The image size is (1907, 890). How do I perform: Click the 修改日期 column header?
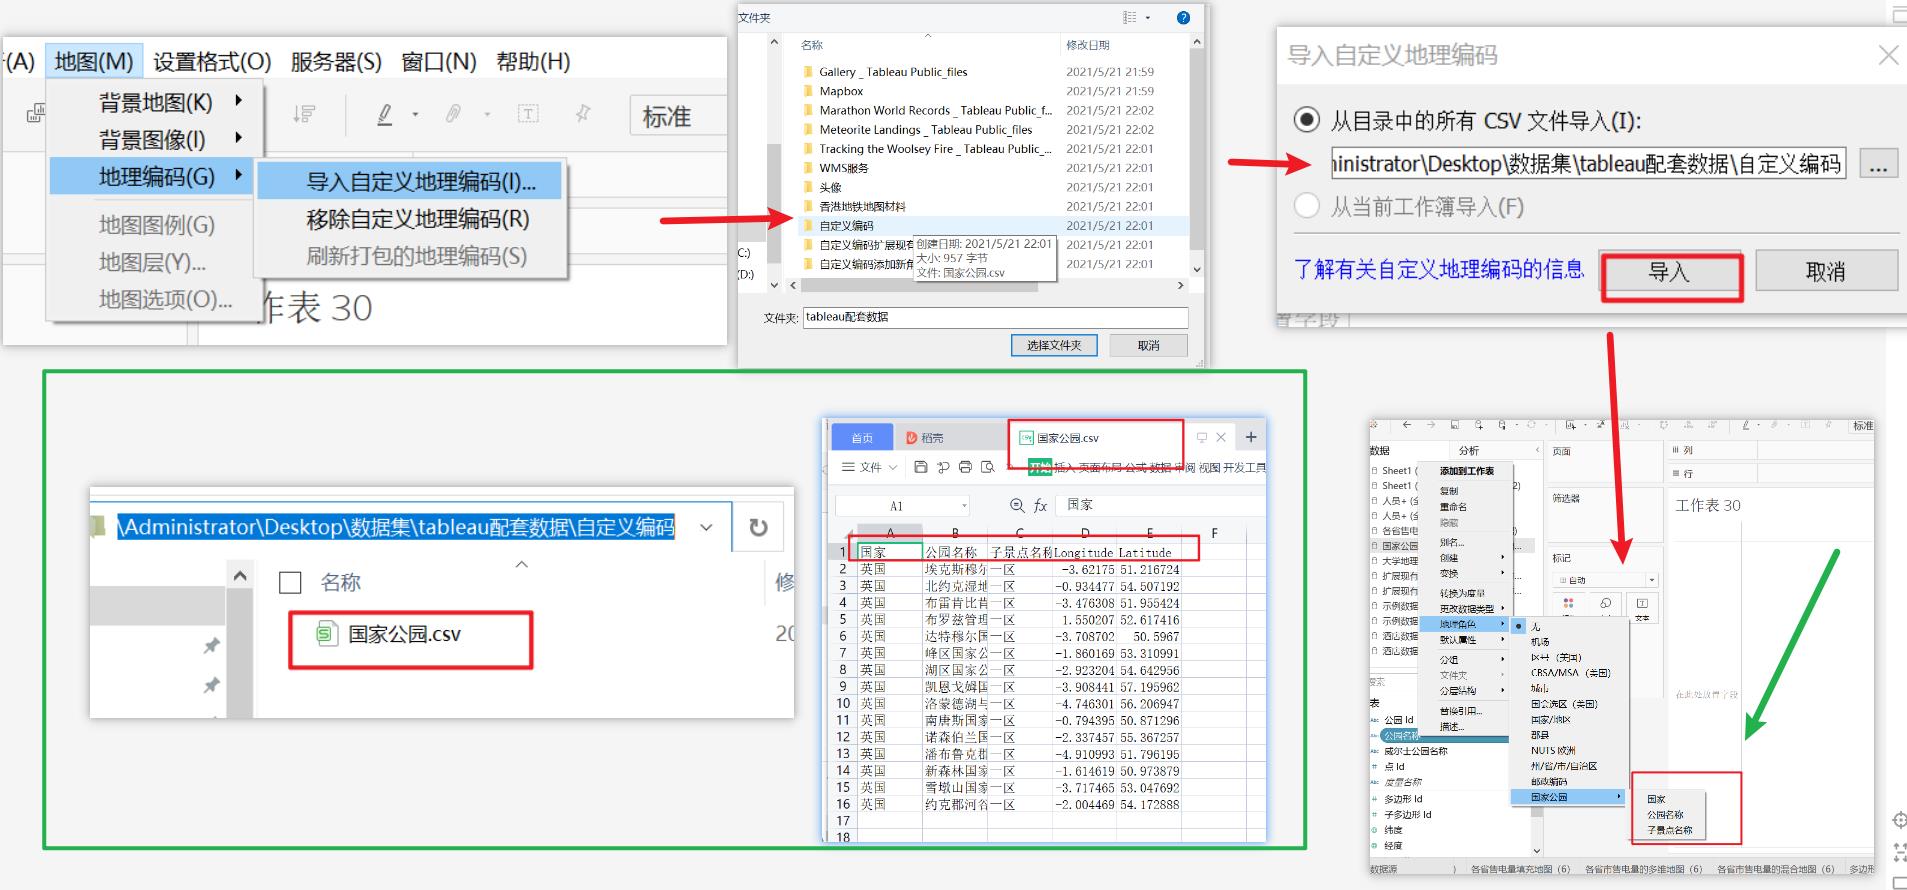1088,45
